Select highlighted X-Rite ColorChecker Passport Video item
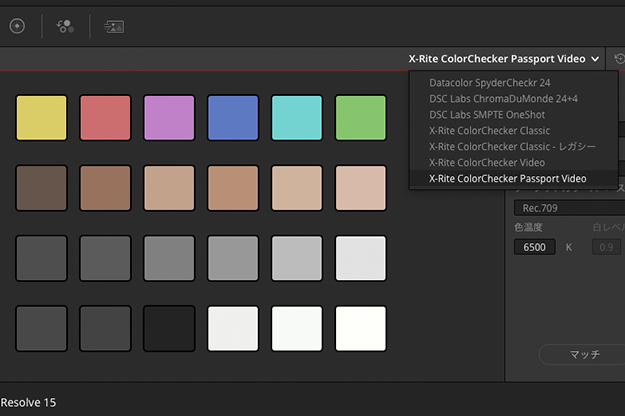 (507, 178)
